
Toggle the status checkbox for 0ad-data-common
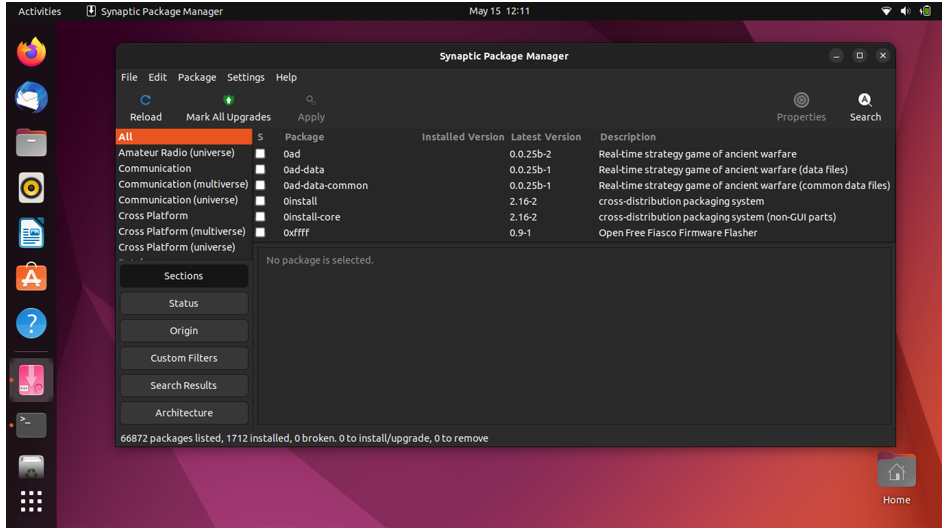(260, 185)
